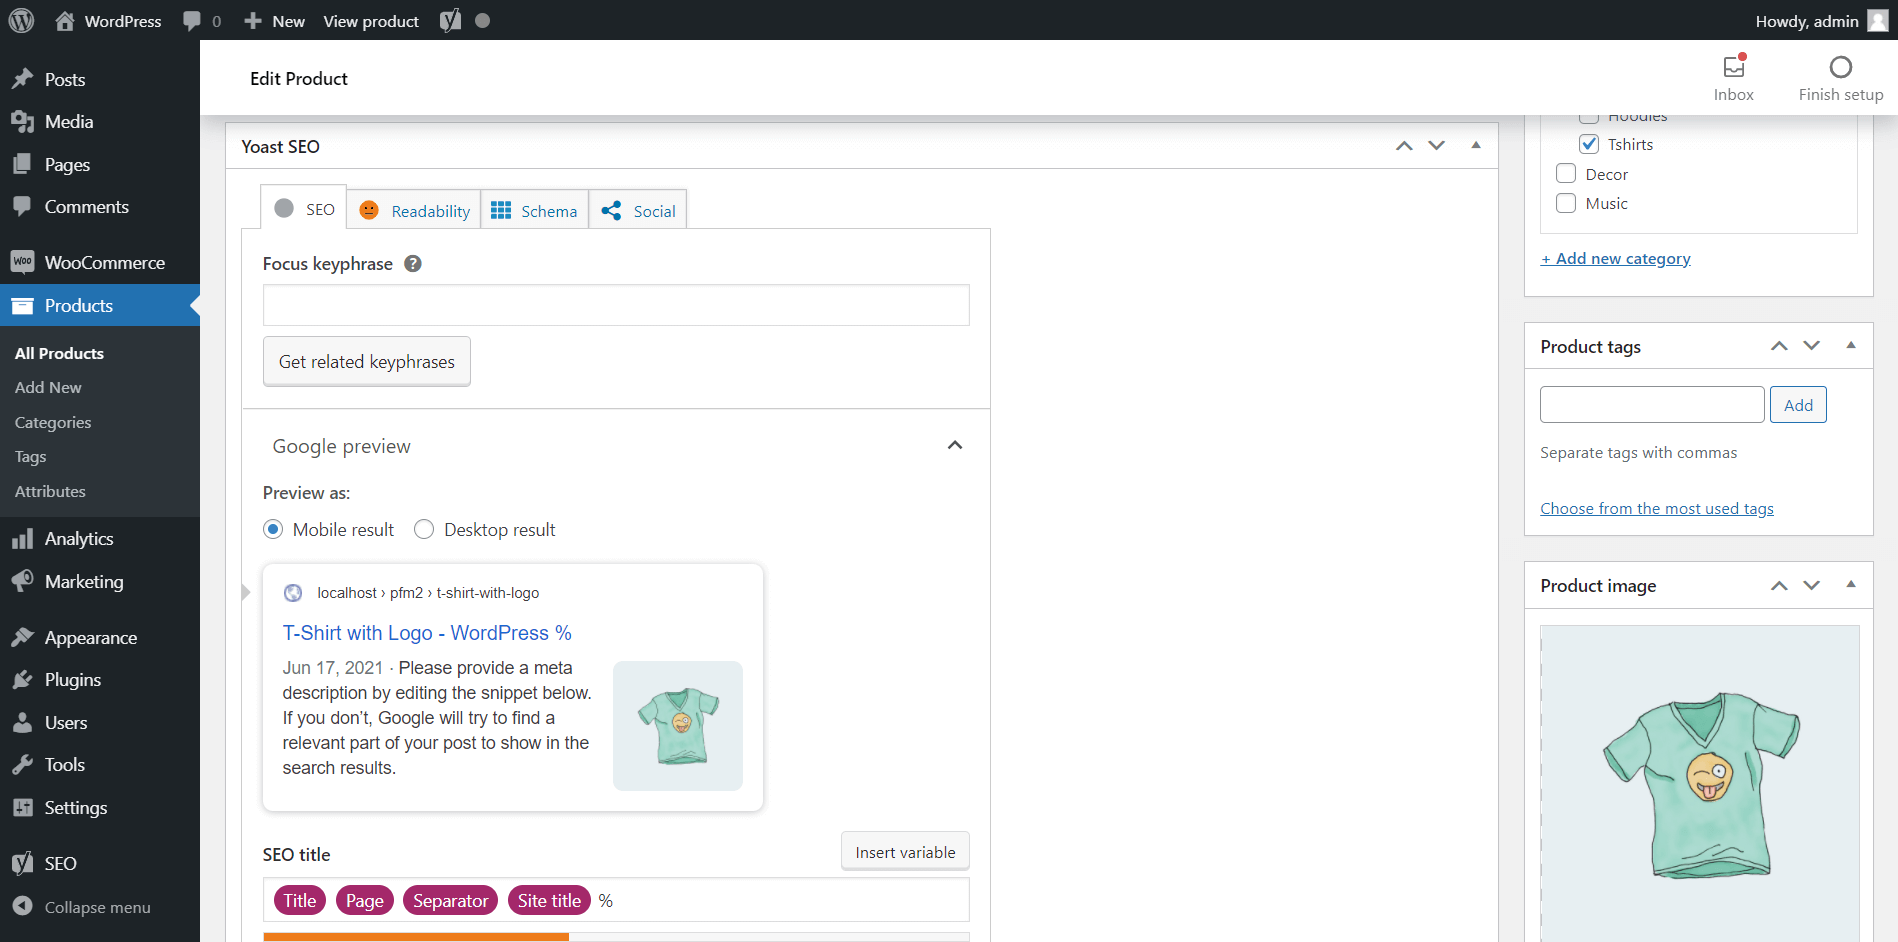Click Add new category link
The image size is (1898, 942).
tap(1615, 258)
